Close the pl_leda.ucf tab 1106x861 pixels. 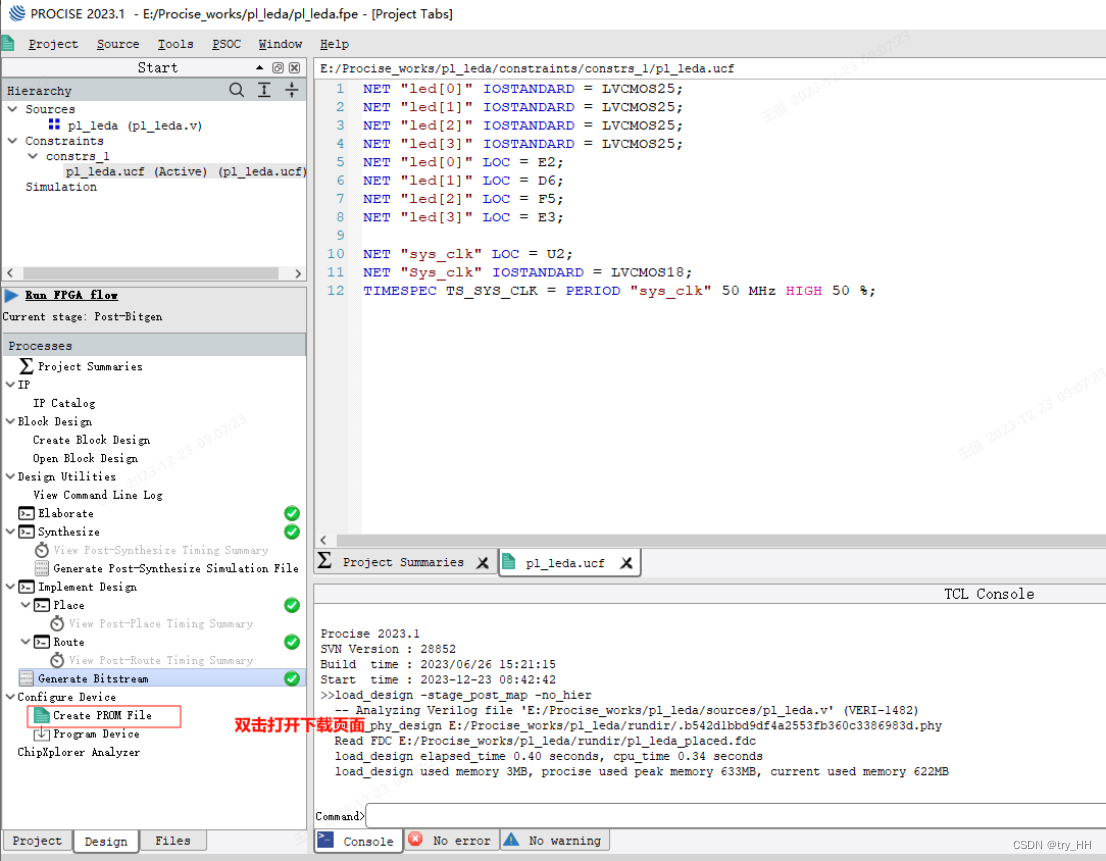pos(626,563)
